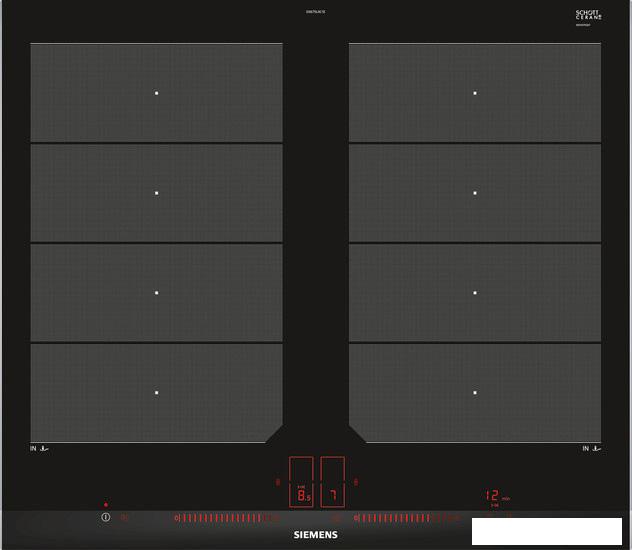632x550 pixels.
Task: Tap the small red indicator right of the 7 display
Action: coord(356,482)
